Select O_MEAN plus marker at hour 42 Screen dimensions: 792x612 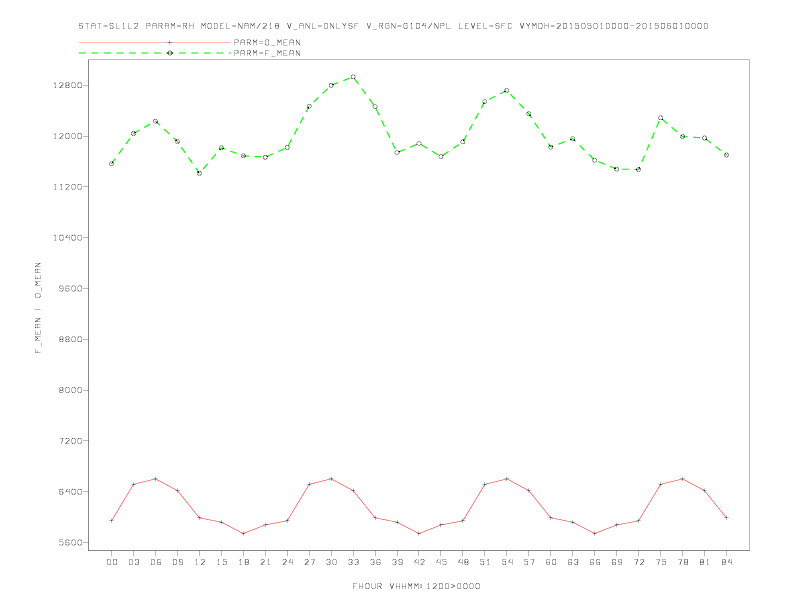[x=419, y=534]
